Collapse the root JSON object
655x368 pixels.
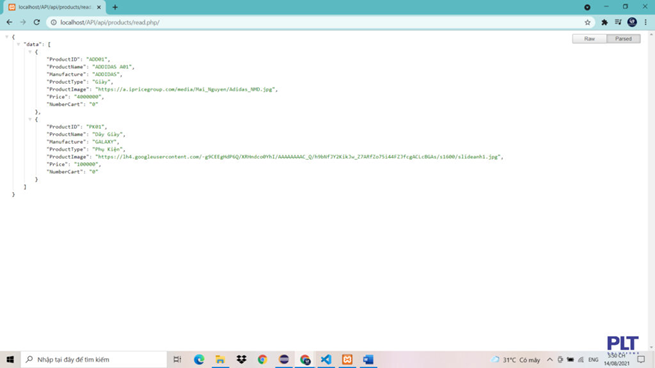click(7, 37)
